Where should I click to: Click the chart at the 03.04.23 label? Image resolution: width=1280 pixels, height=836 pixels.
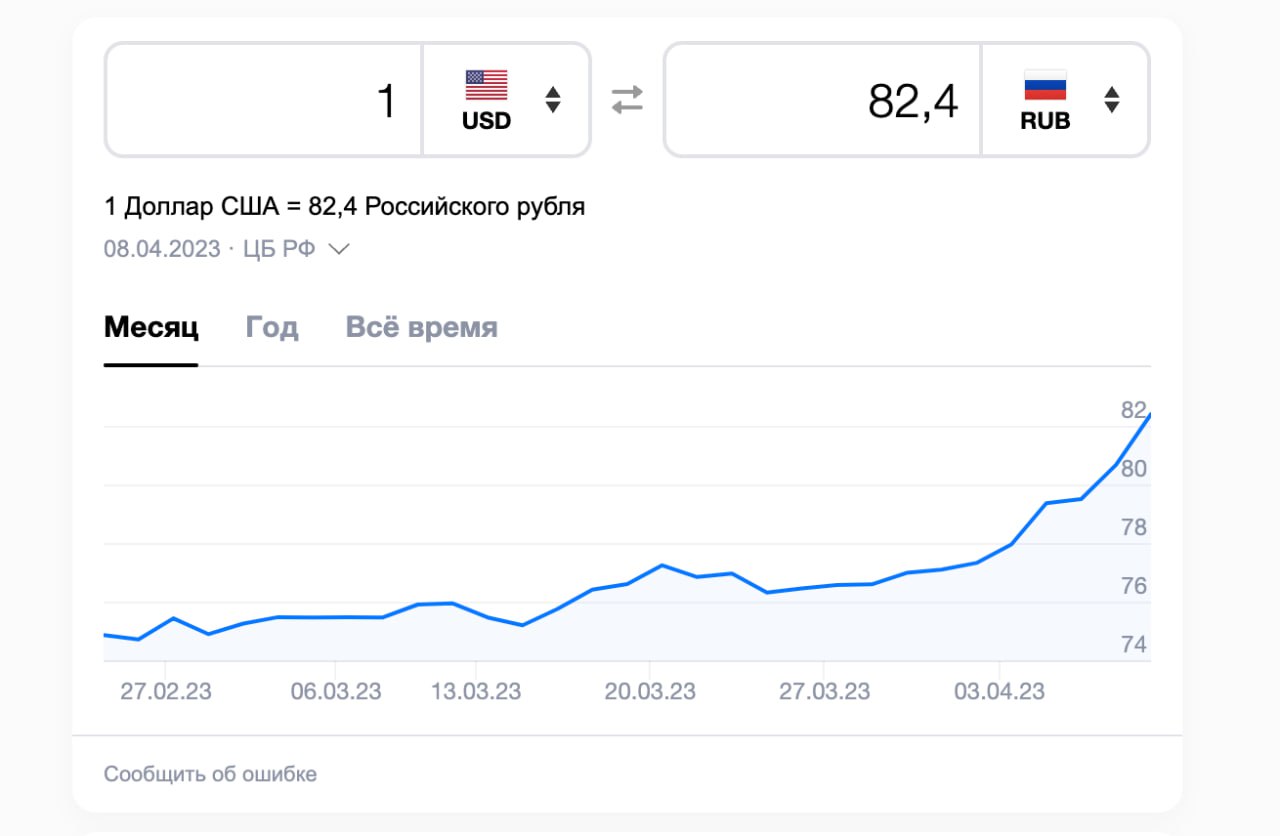[x=999, y=691]
